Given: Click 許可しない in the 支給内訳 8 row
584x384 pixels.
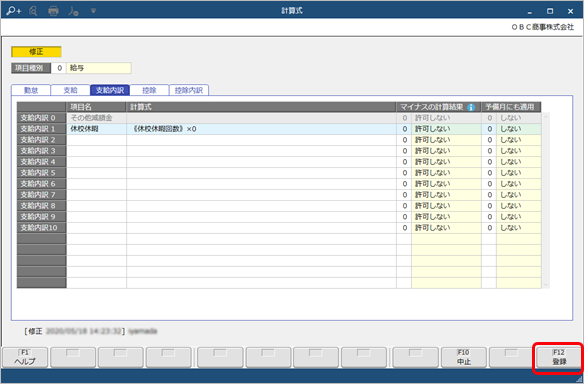Looking at the screenshot, I should click(446, 206).
